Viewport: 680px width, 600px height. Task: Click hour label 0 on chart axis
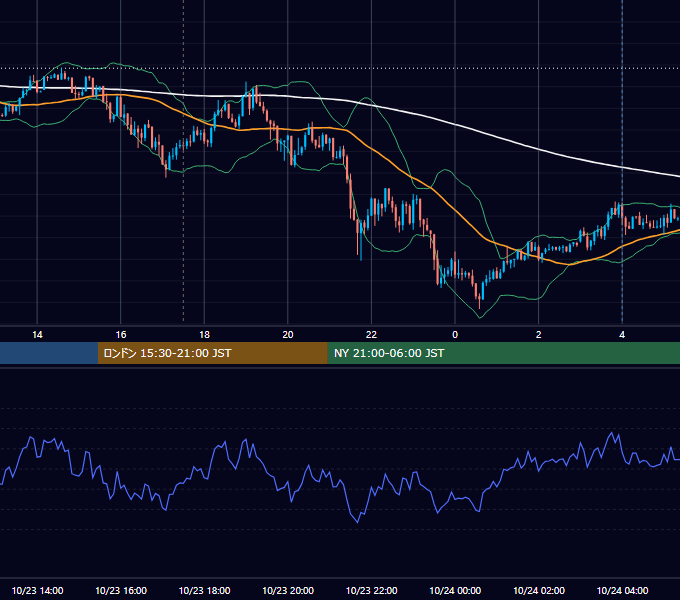tap(455, 335)
